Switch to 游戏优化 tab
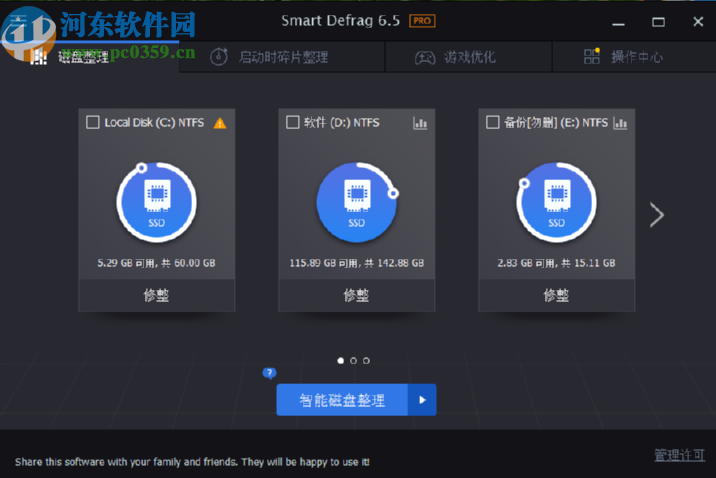Screen dimensions: 716x478 pos(469,57)
